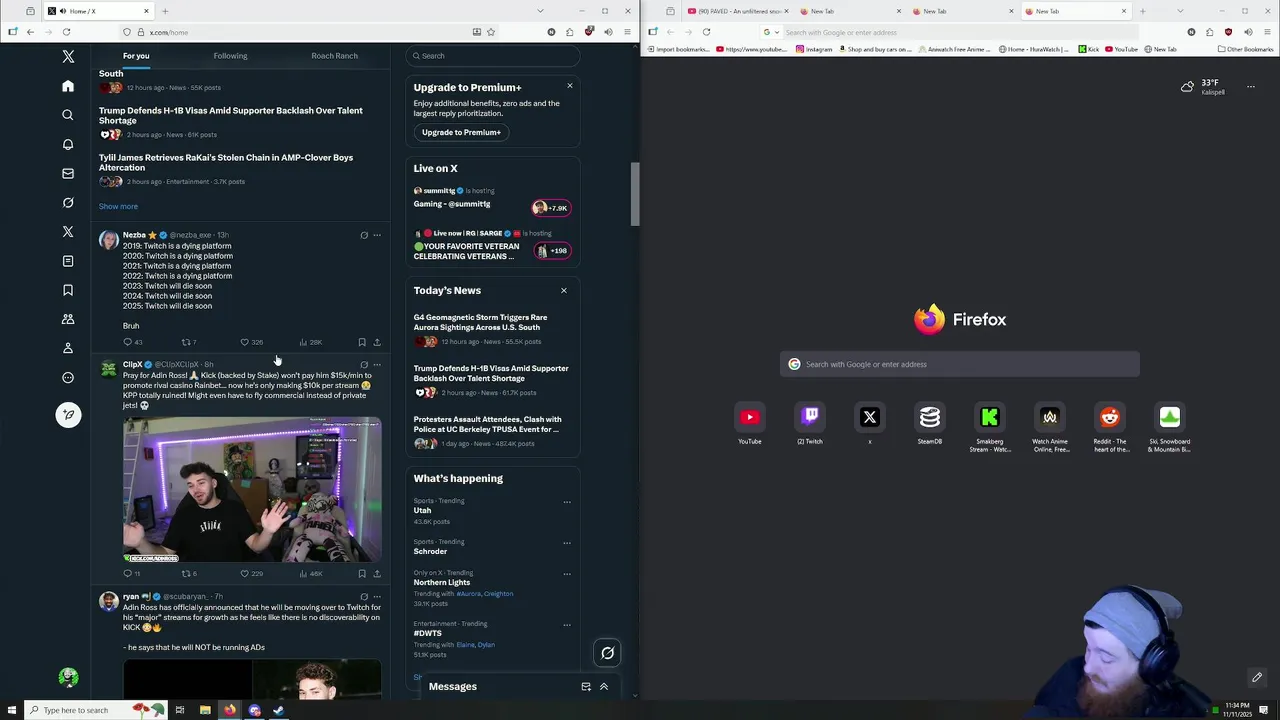Open more options on Nezba's post

[377, 235]
